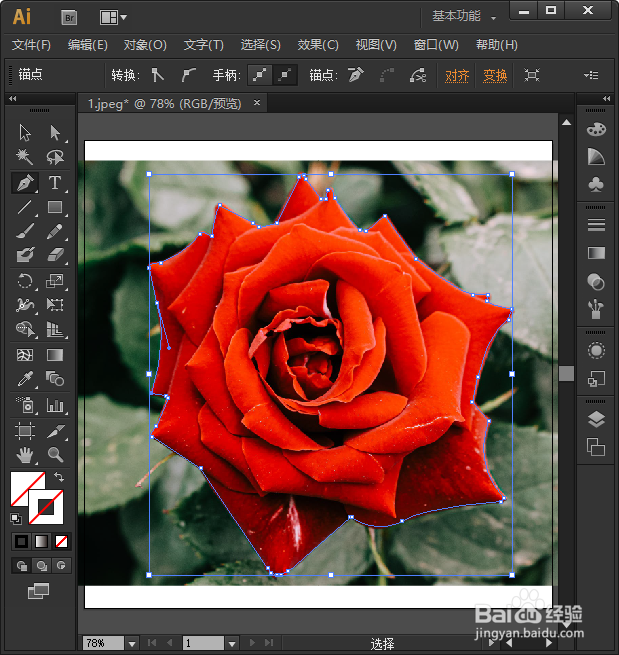619x655 pixels.
Task: Set None fill mode button
Action: point(61,542)
